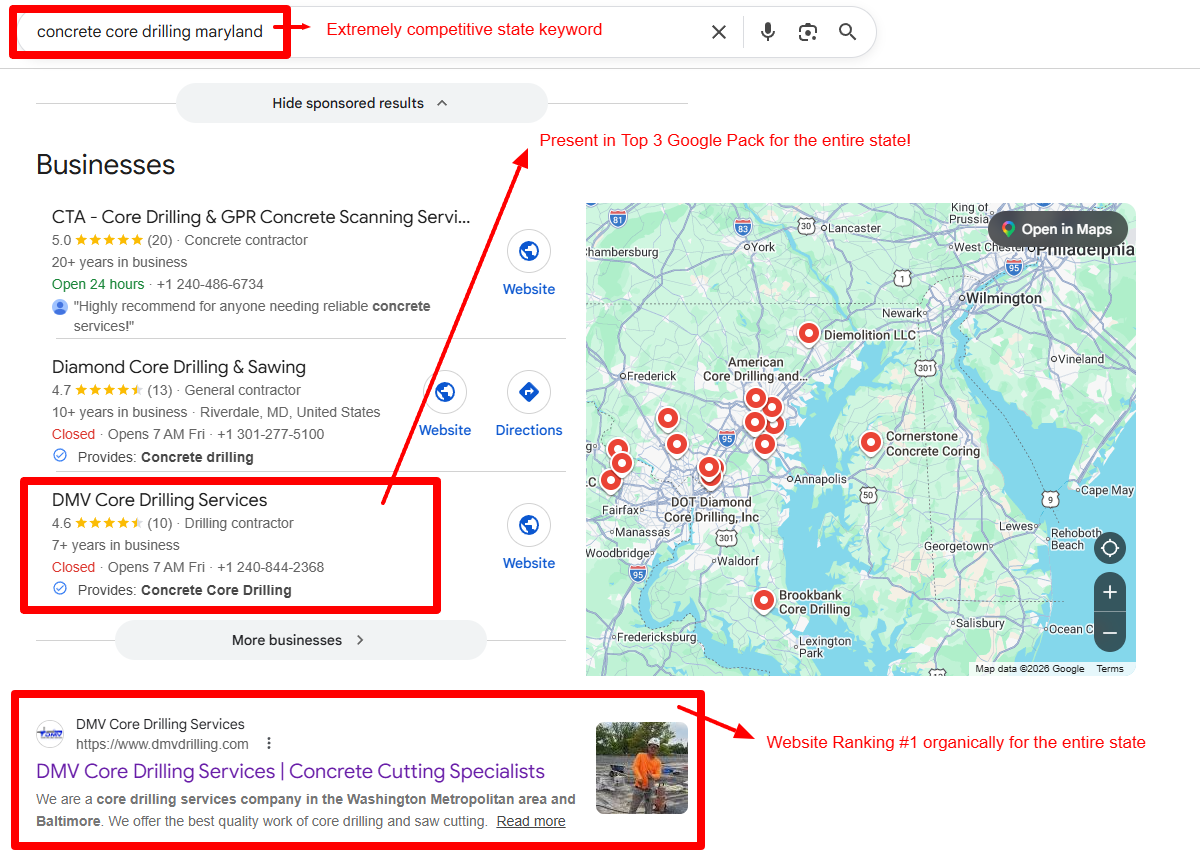1200x857 pixels.
Task: Open Diamond Core Drilling website globe icon
Action: point(445,392)
